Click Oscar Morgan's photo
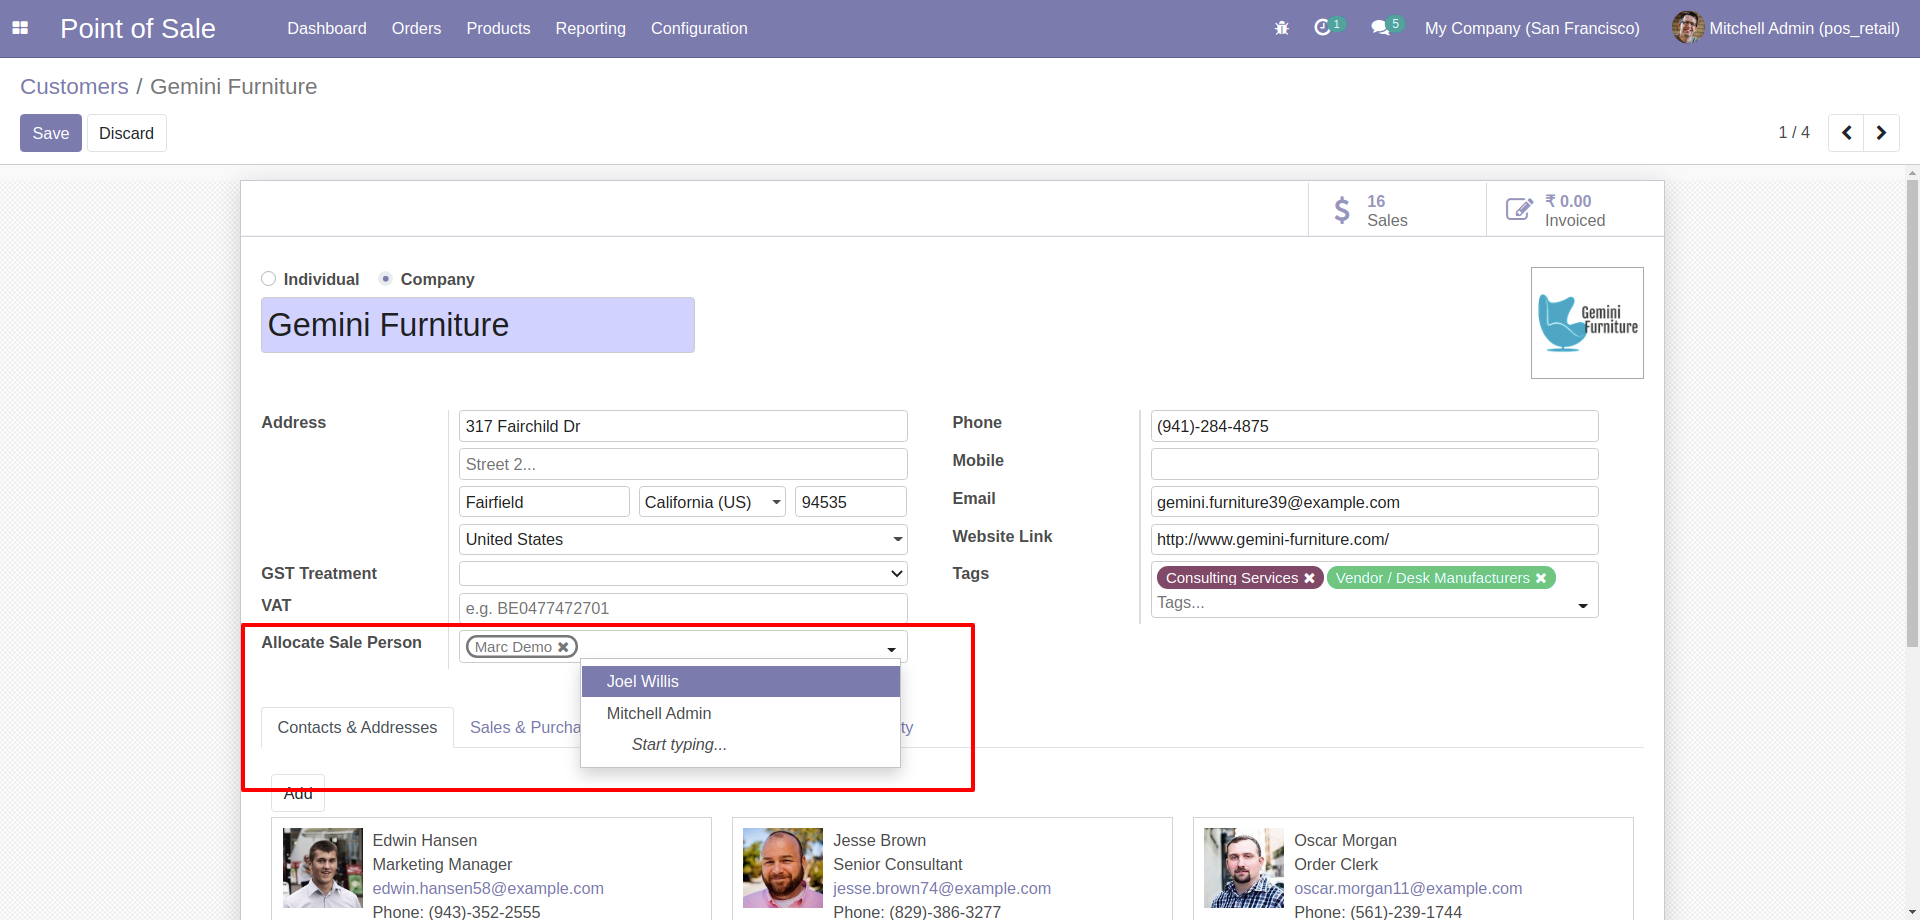This screenshot has height=920, width=1920. (x=1244, y=868)
